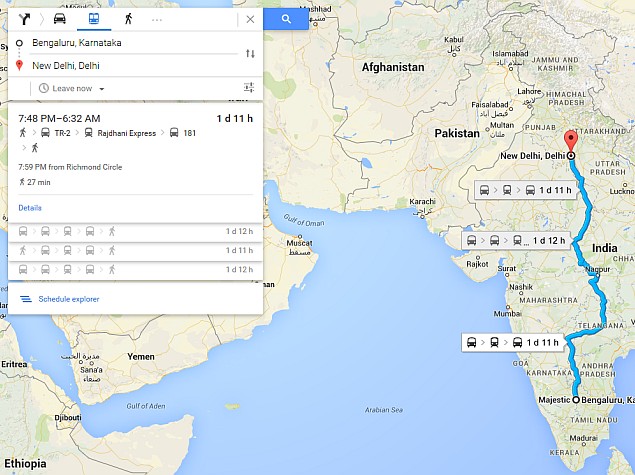The image size is (635, 475).
Task: Click the blue search button
Action: point(286,19)
